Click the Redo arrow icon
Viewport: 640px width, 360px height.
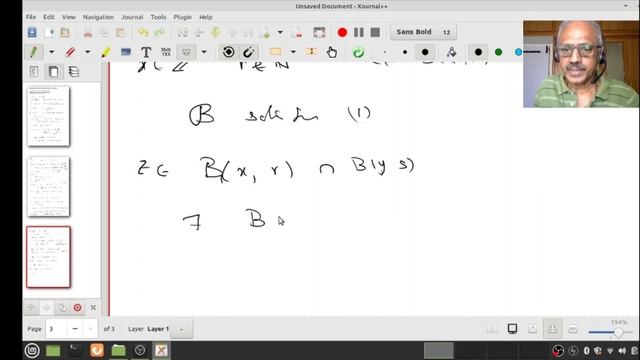pos(160,32)
